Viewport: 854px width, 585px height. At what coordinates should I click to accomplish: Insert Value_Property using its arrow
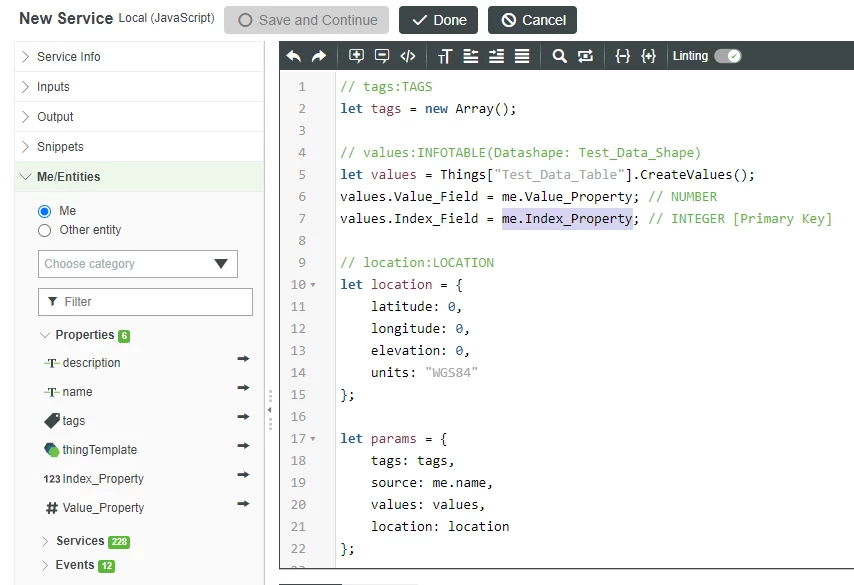243,503
